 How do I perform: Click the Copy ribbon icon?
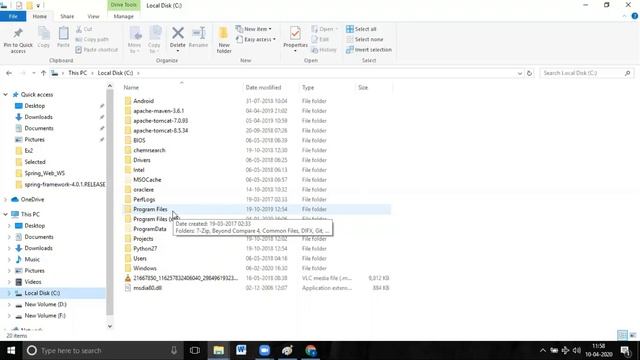[x=44, y=38]
